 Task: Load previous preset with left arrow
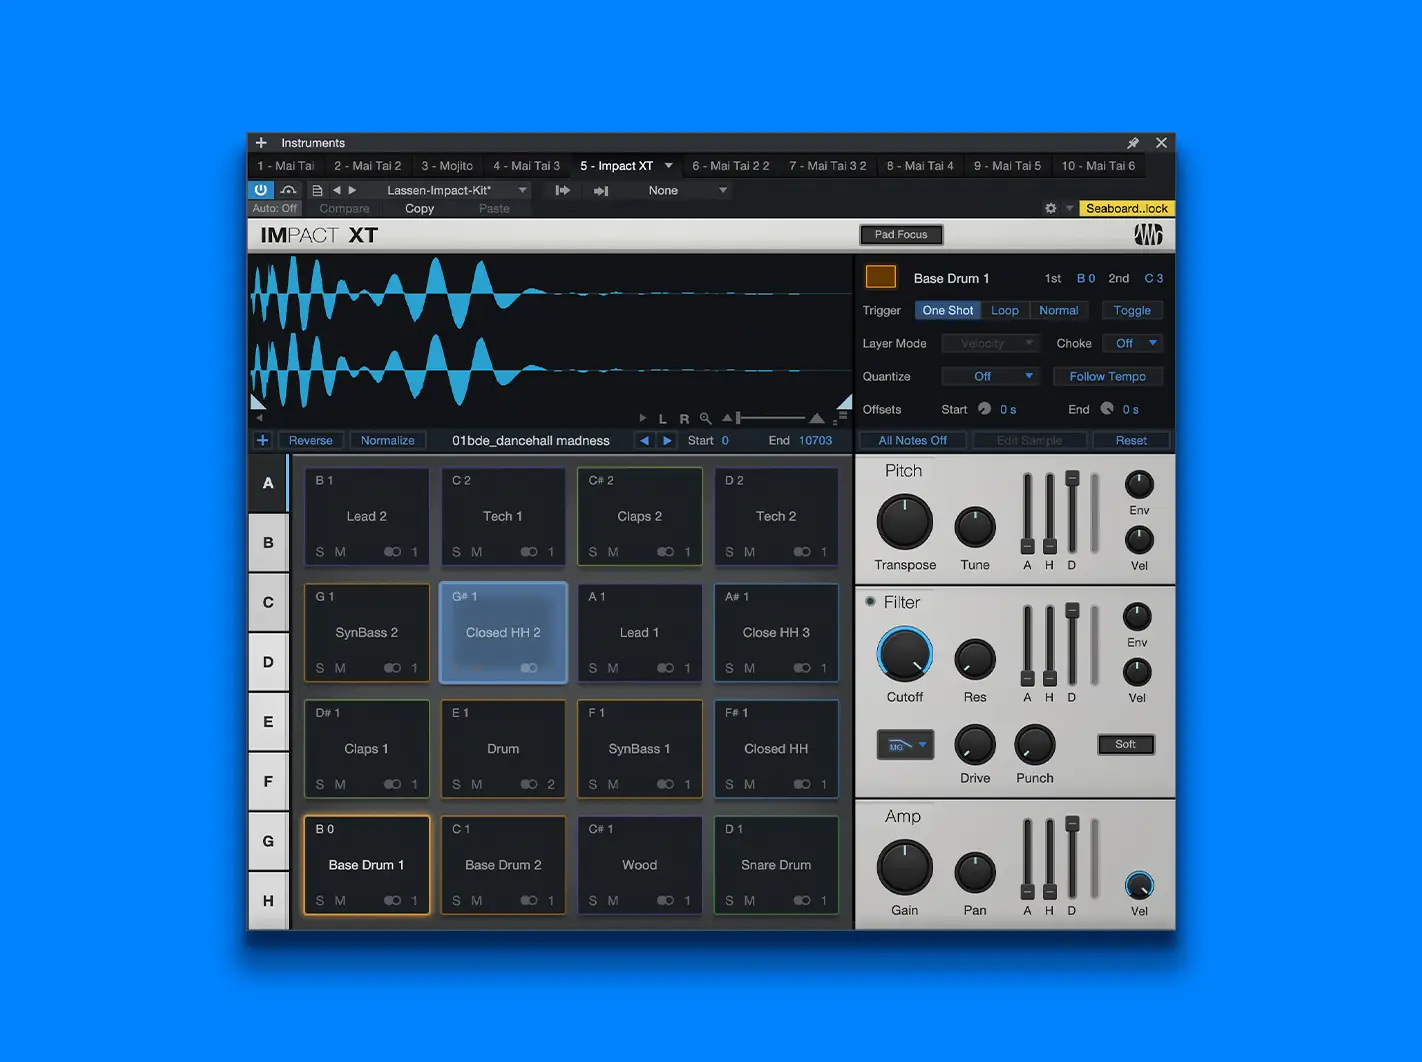[336, 190]
